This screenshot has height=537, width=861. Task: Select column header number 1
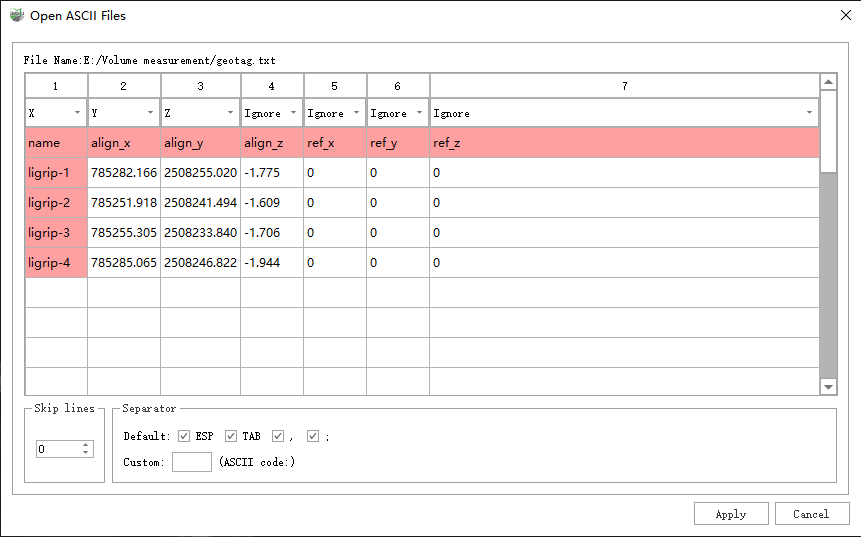(x=56, y=86)
